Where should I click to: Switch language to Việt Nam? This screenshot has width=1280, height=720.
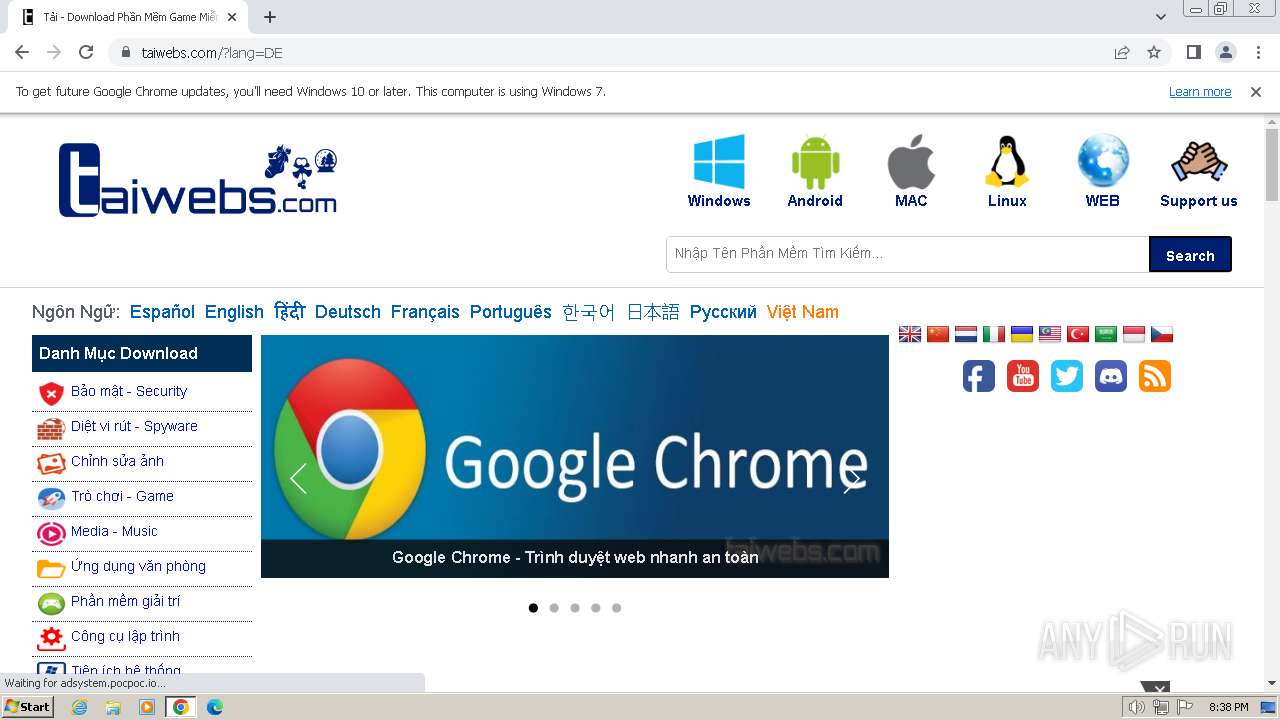coord(803,312)
